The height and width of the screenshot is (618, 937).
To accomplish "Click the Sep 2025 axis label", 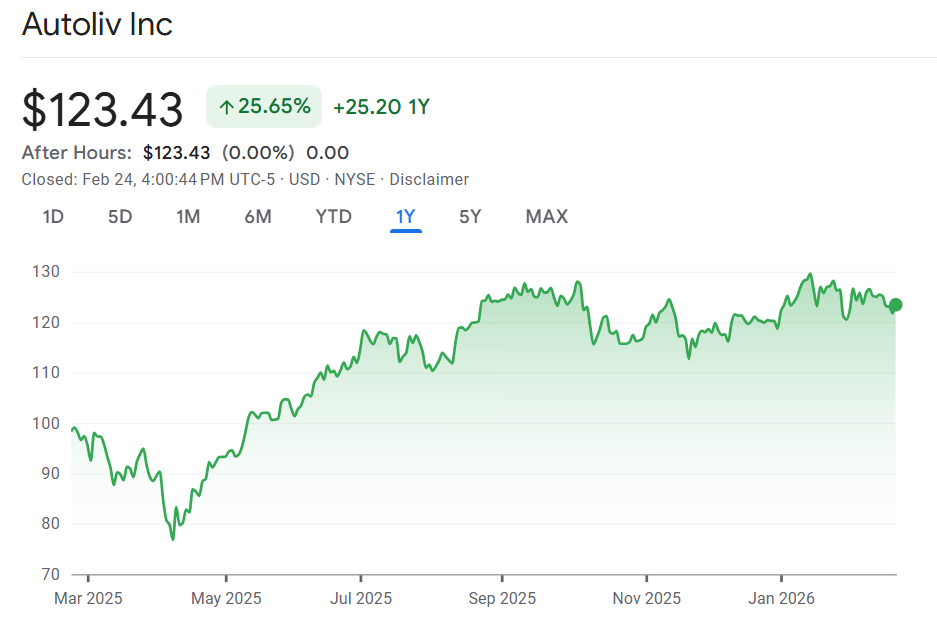I will click(502, 598).
